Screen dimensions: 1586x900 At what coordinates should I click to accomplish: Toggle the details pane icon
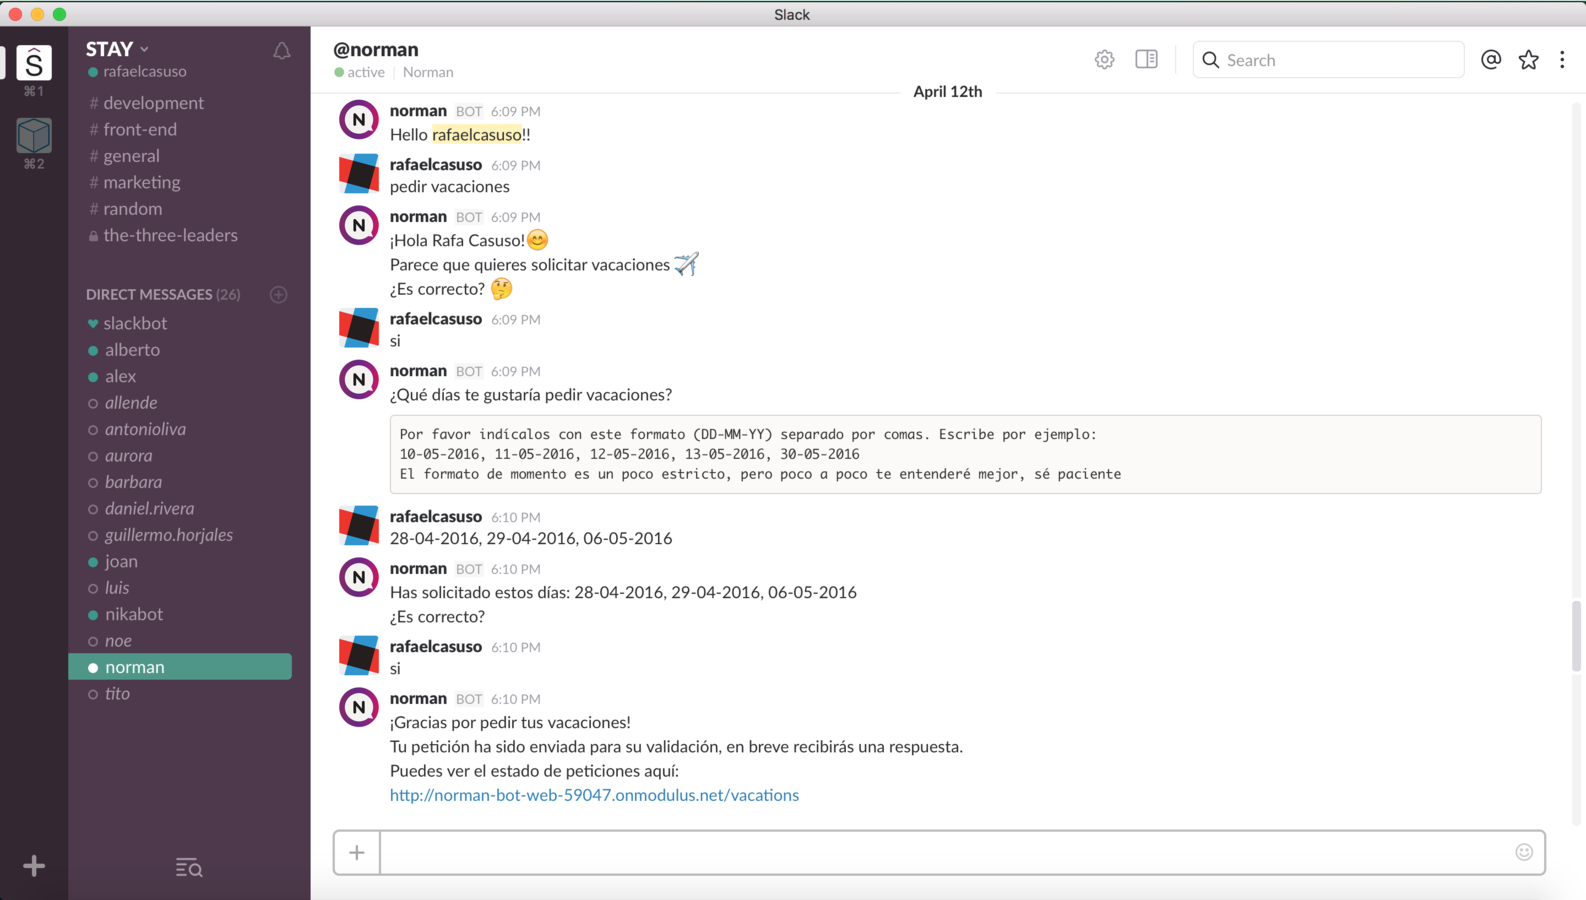(1146, 60)
